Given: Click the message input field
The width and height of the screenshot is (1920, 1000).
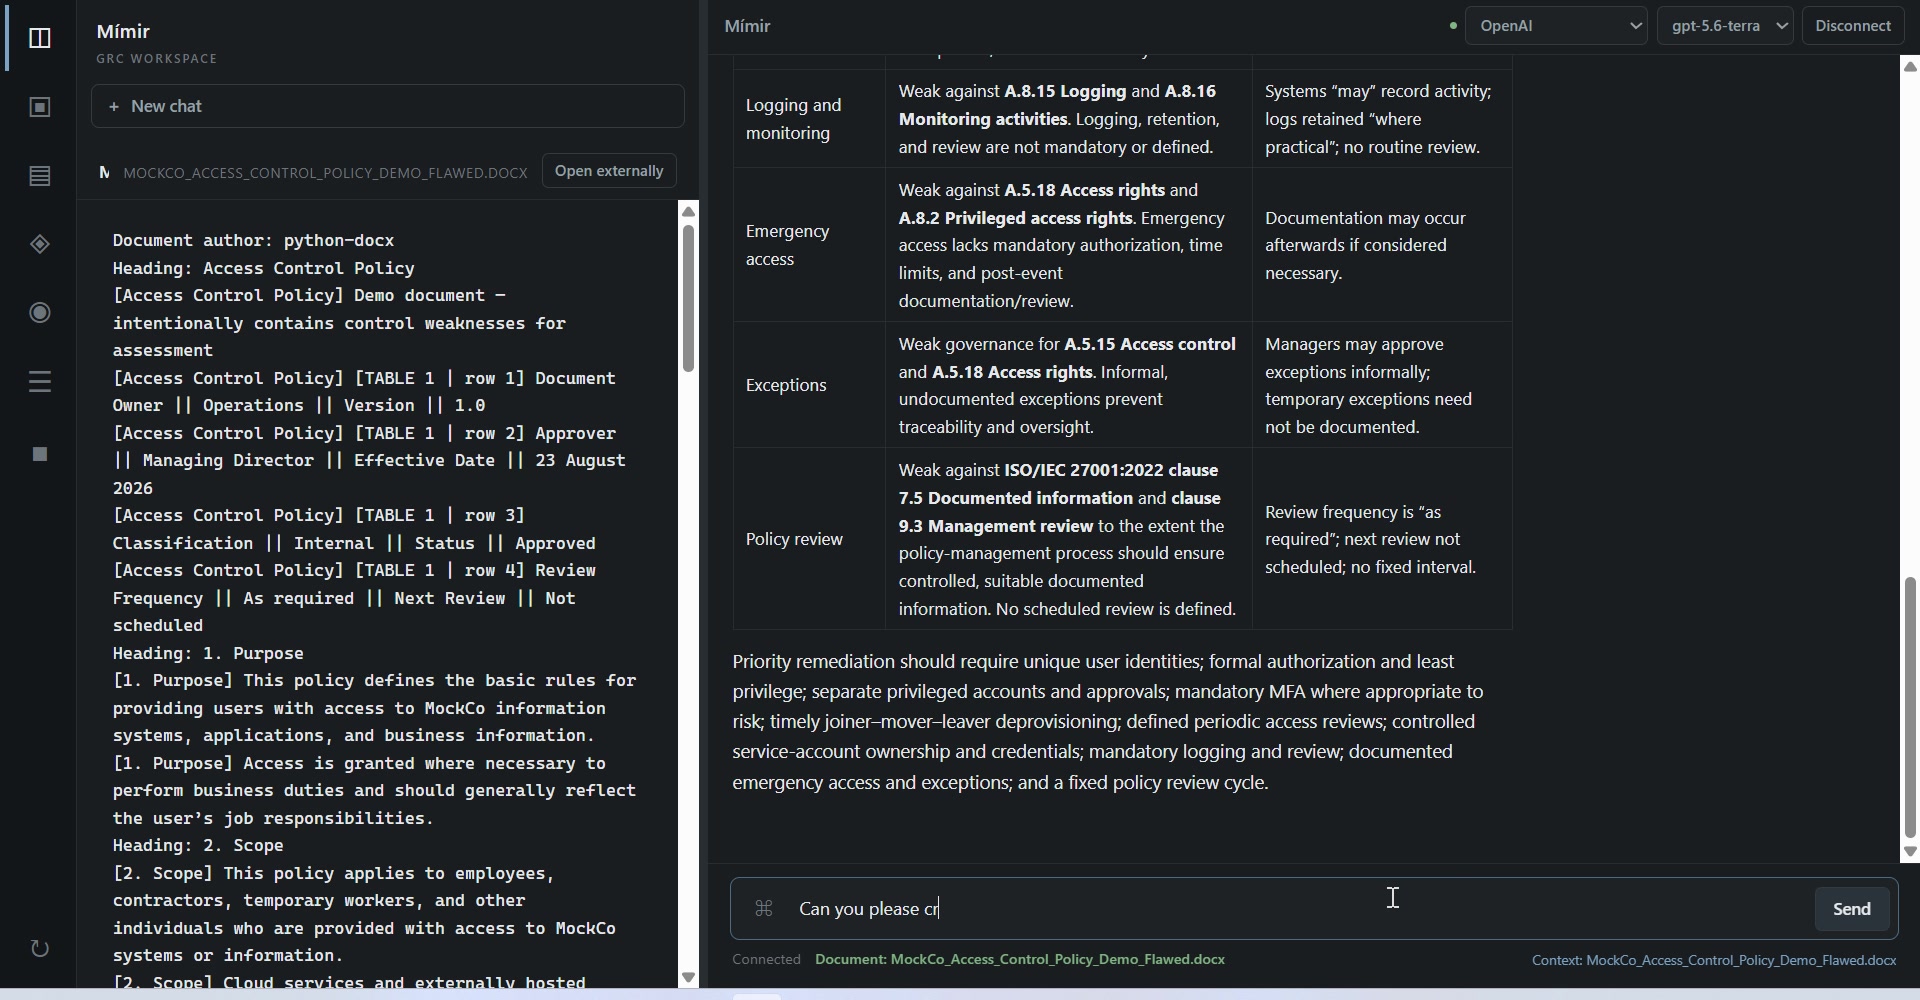Looking at the screenshot, I should (x=1300, y=909).
